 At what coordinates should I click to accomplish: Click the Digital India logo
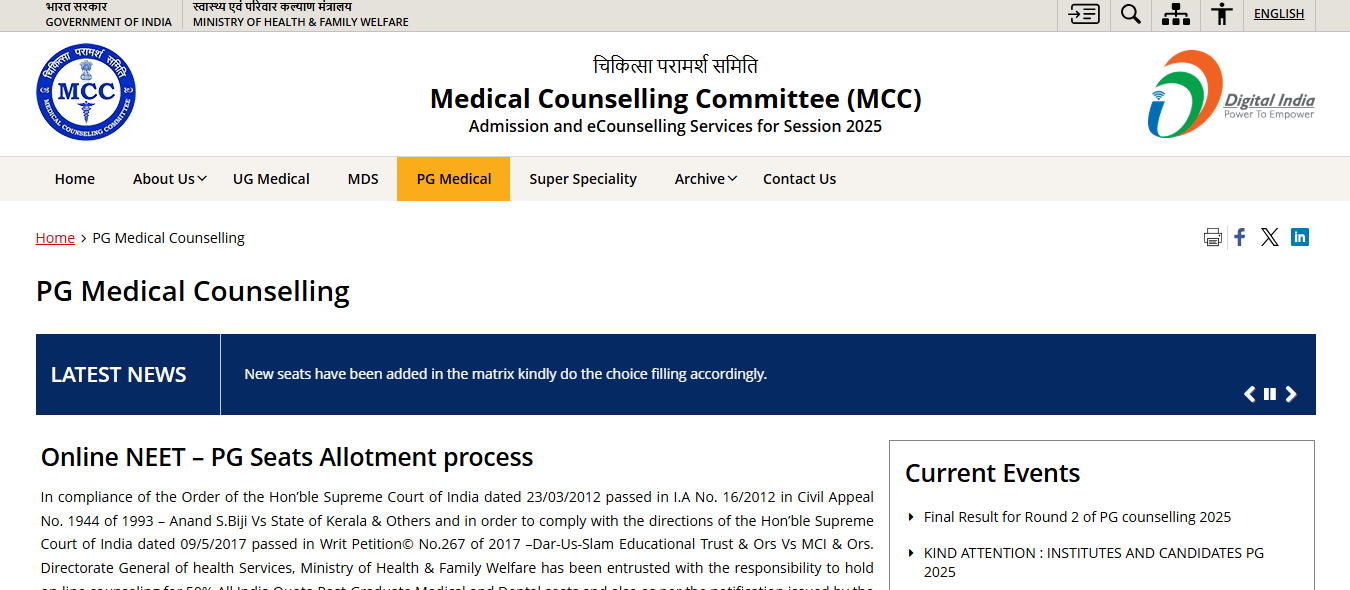click(1231, 94)
